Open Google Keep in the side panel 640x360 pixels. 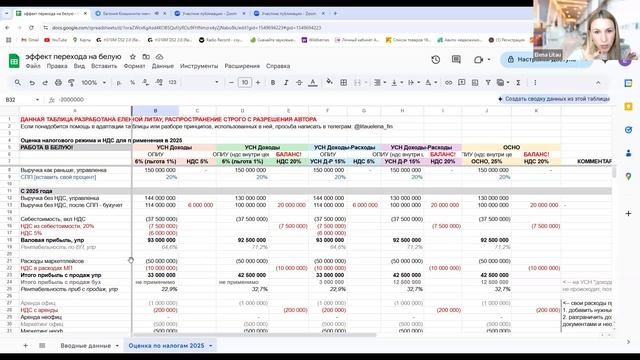point(629,107)
